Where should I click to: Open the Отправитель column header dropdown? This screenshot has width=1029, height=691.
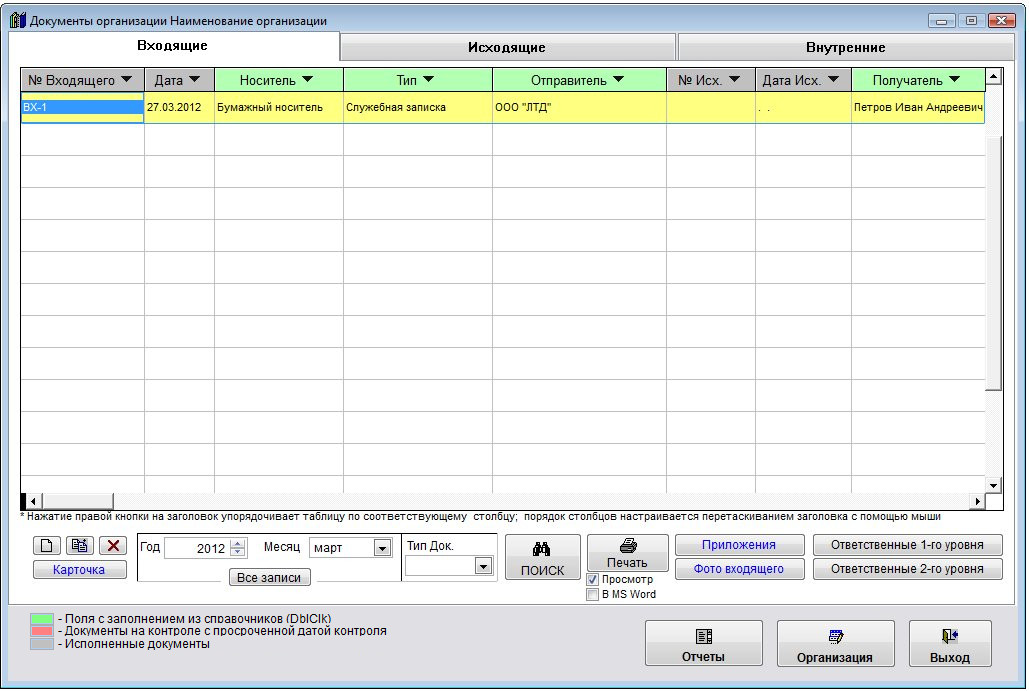pyautogui.click(x=618, y=80)
